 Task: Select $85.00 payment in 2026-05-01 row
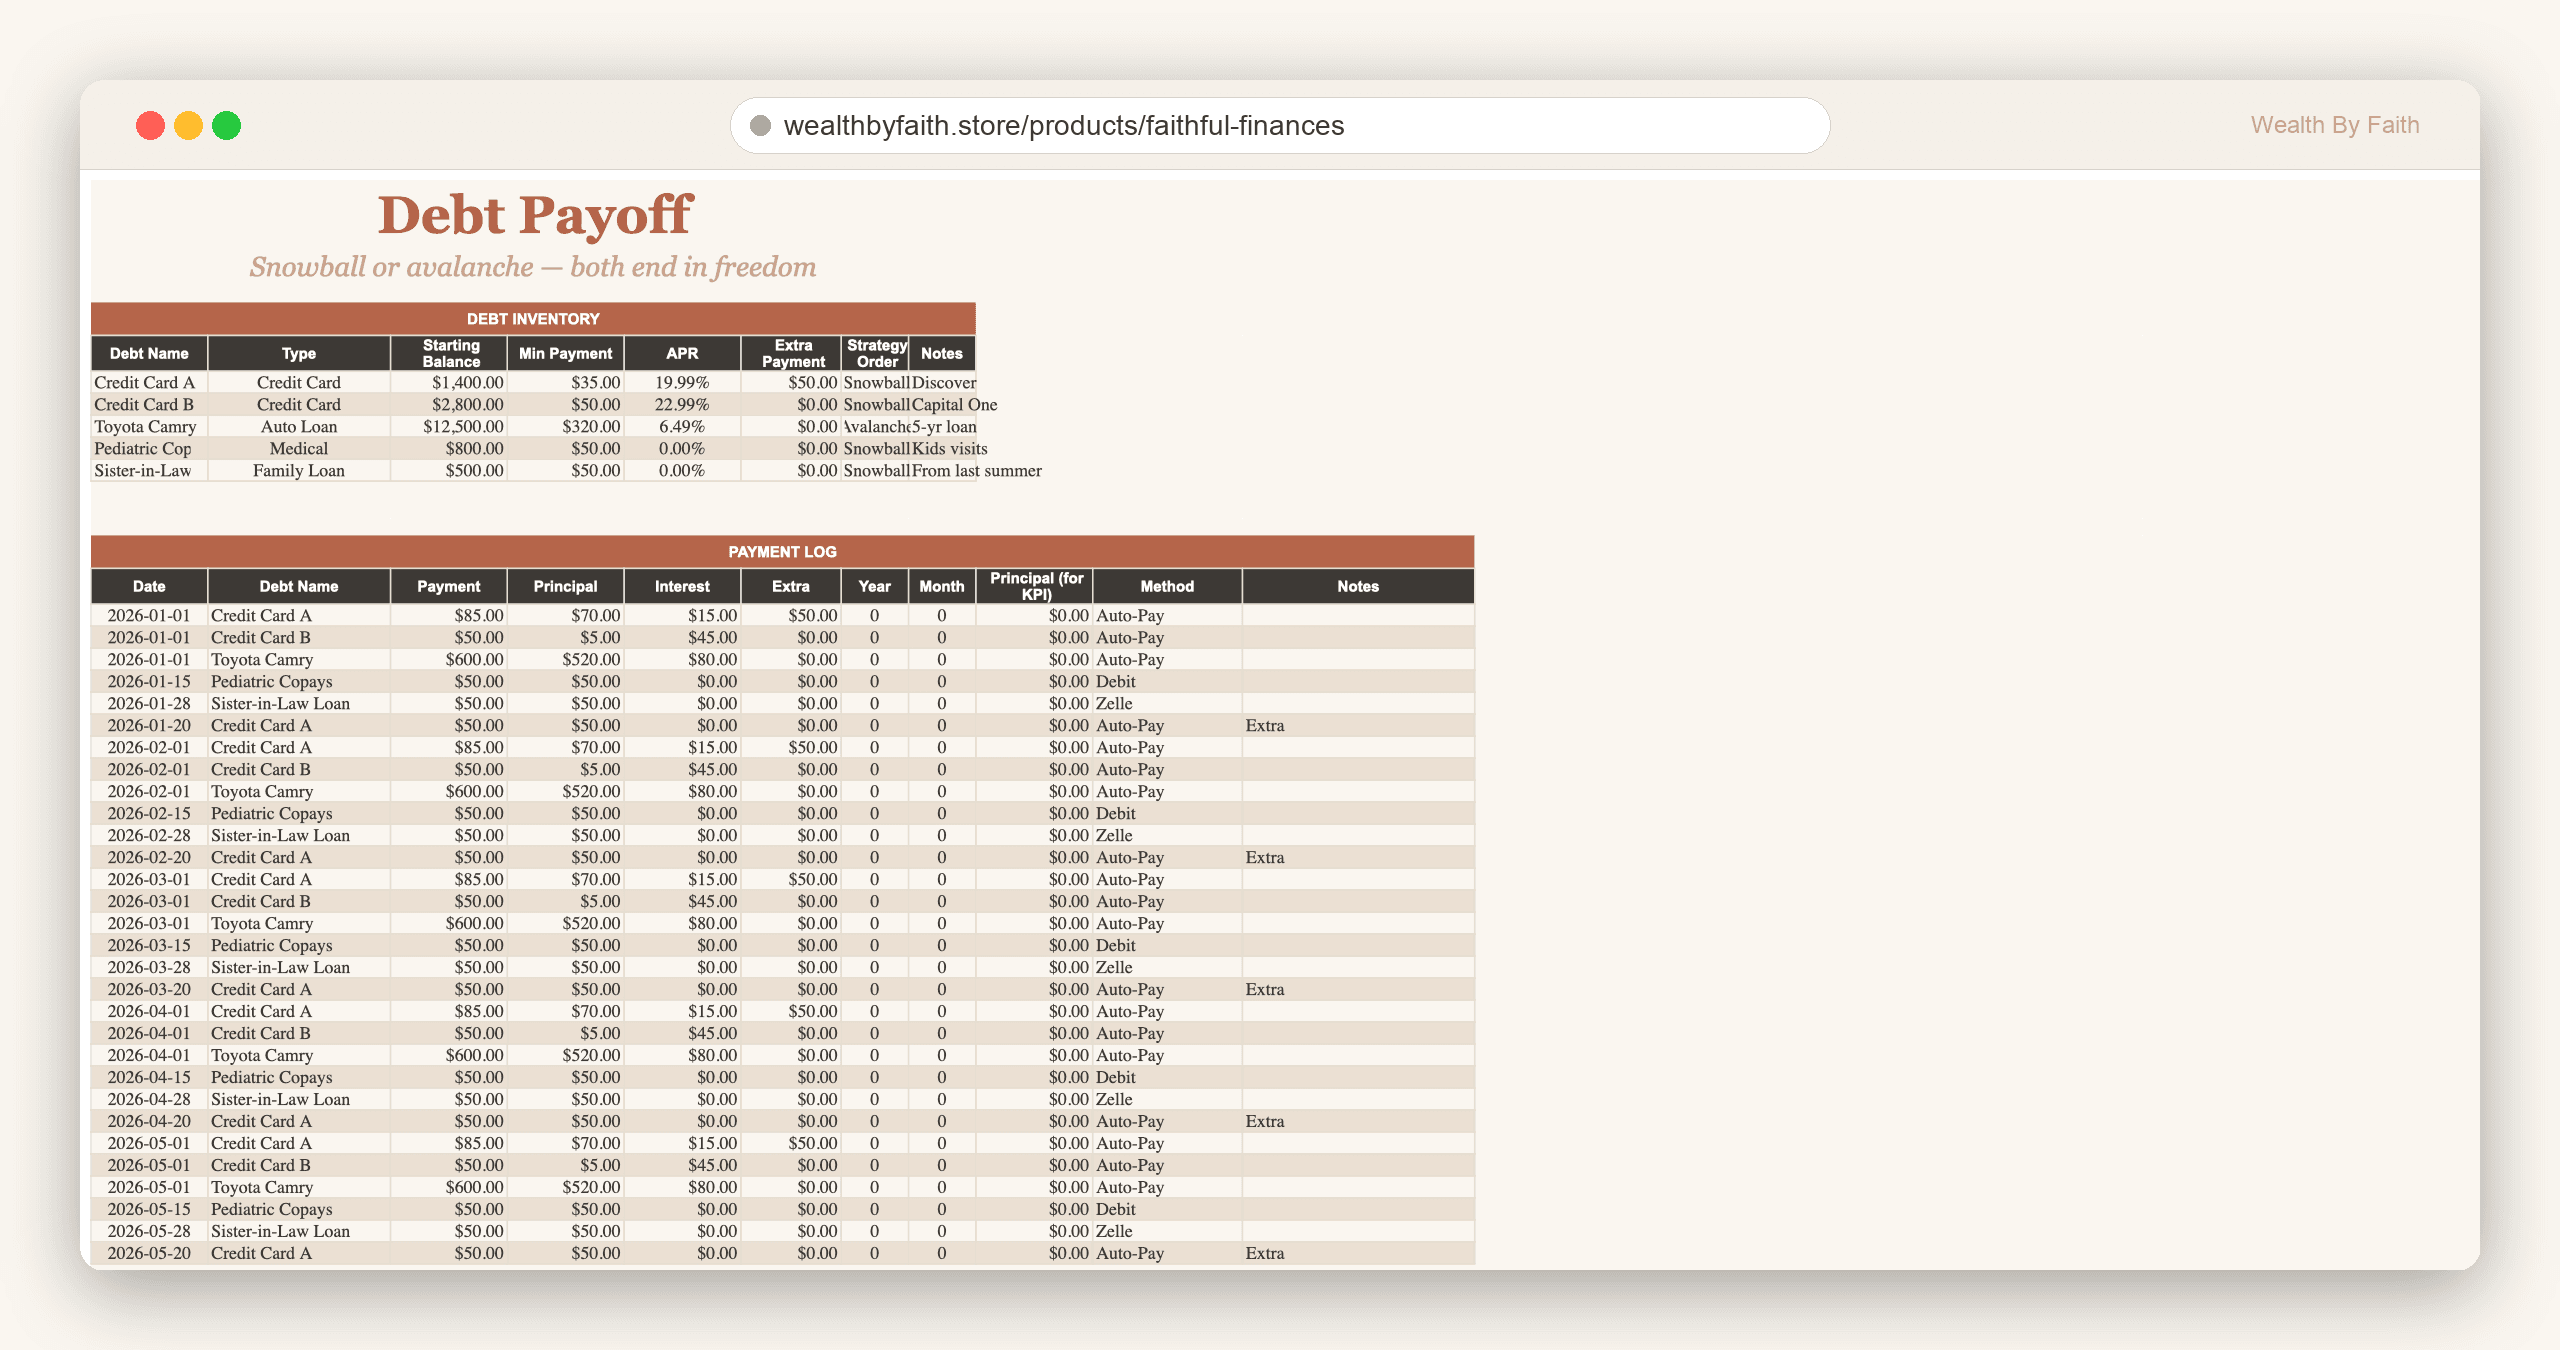(x=449, y=1143)
